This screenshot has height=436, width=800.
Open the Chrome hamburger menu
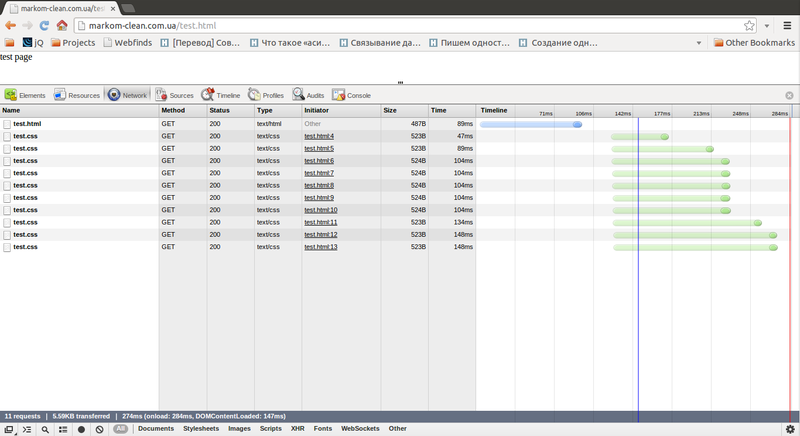[787, 25]
